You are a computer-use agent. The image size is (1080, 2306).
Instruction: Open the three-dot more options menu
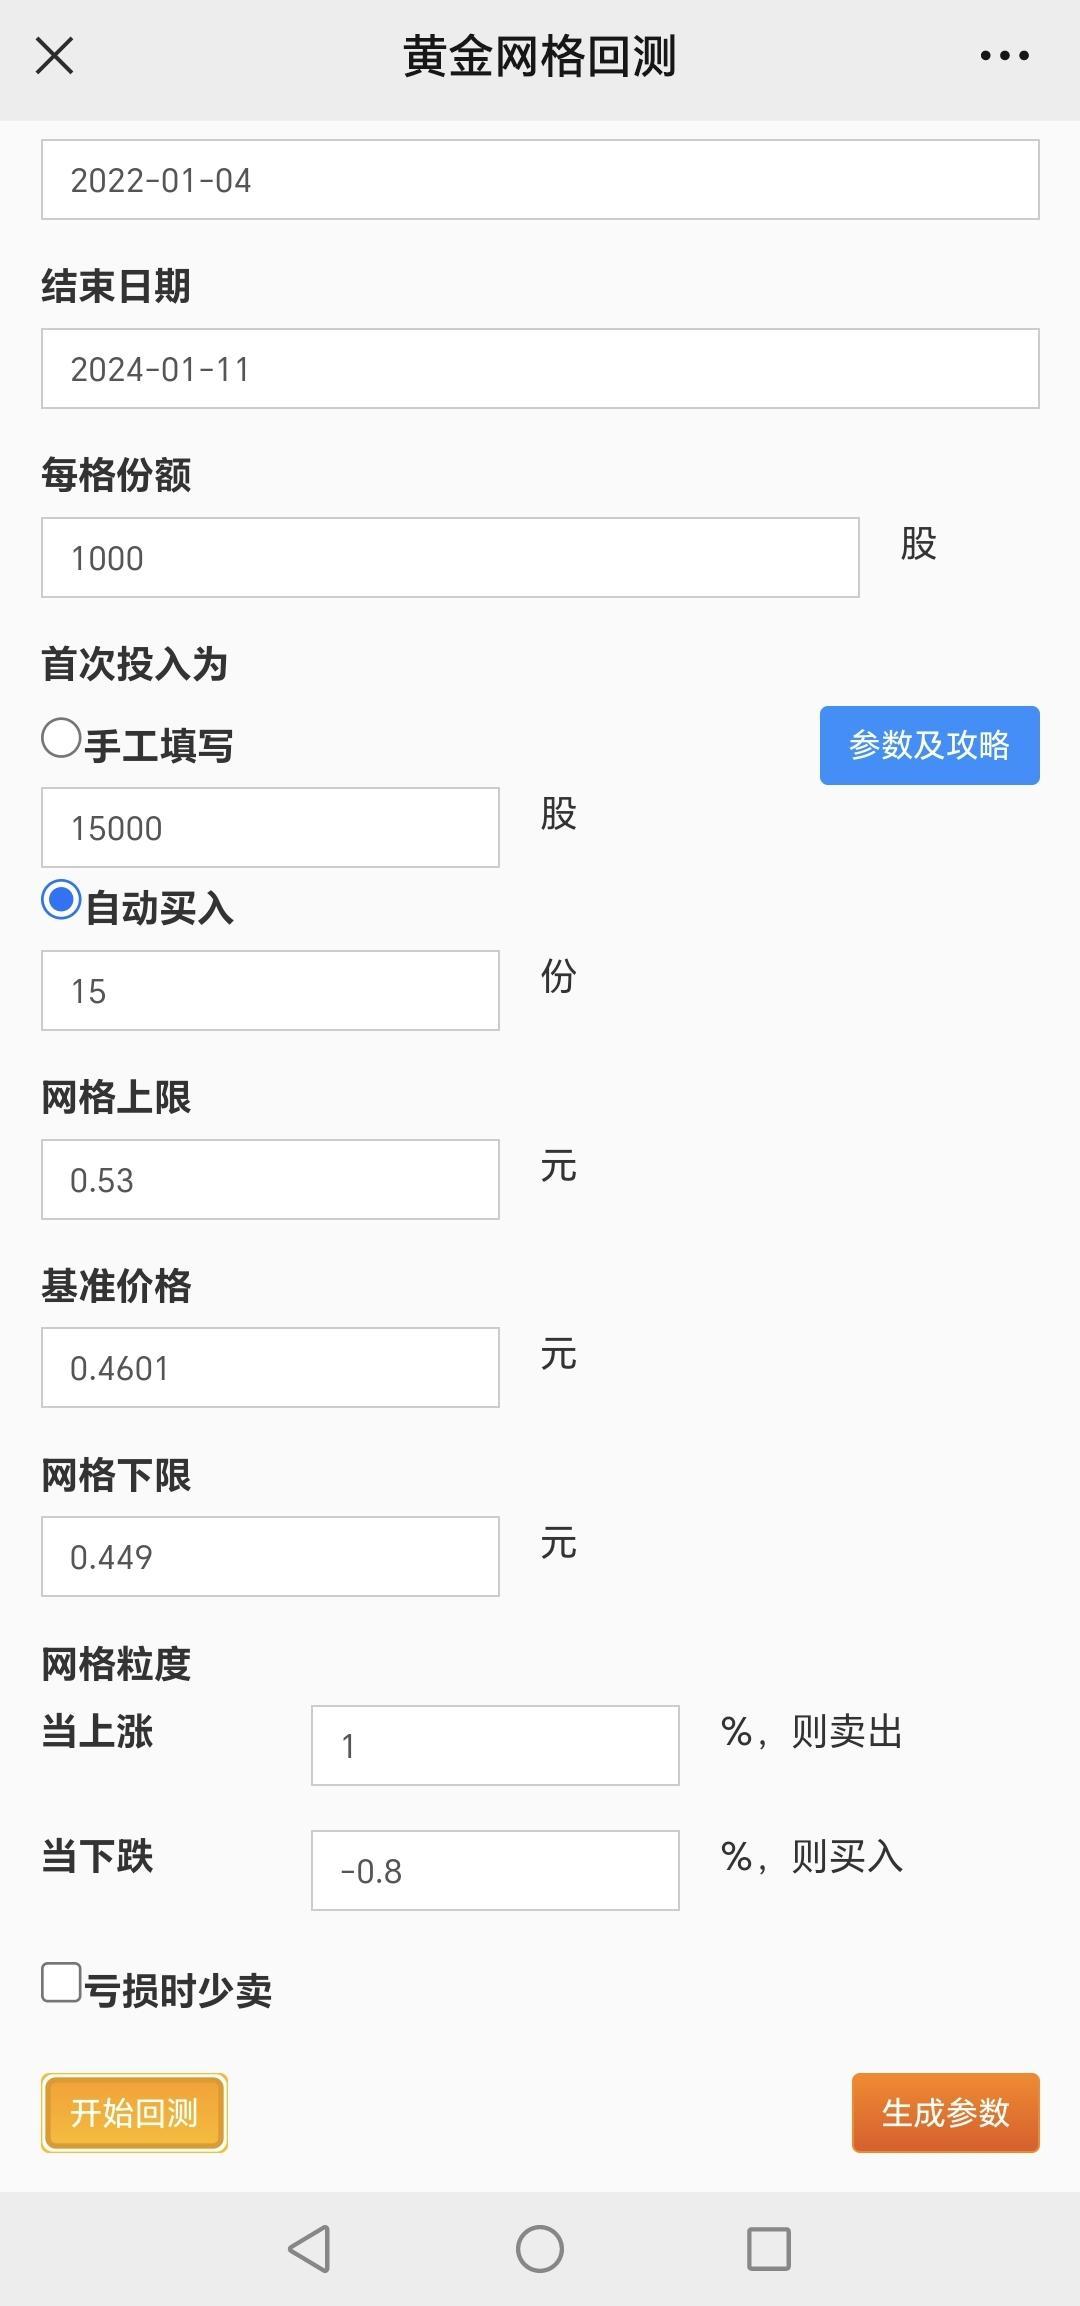1004,56
